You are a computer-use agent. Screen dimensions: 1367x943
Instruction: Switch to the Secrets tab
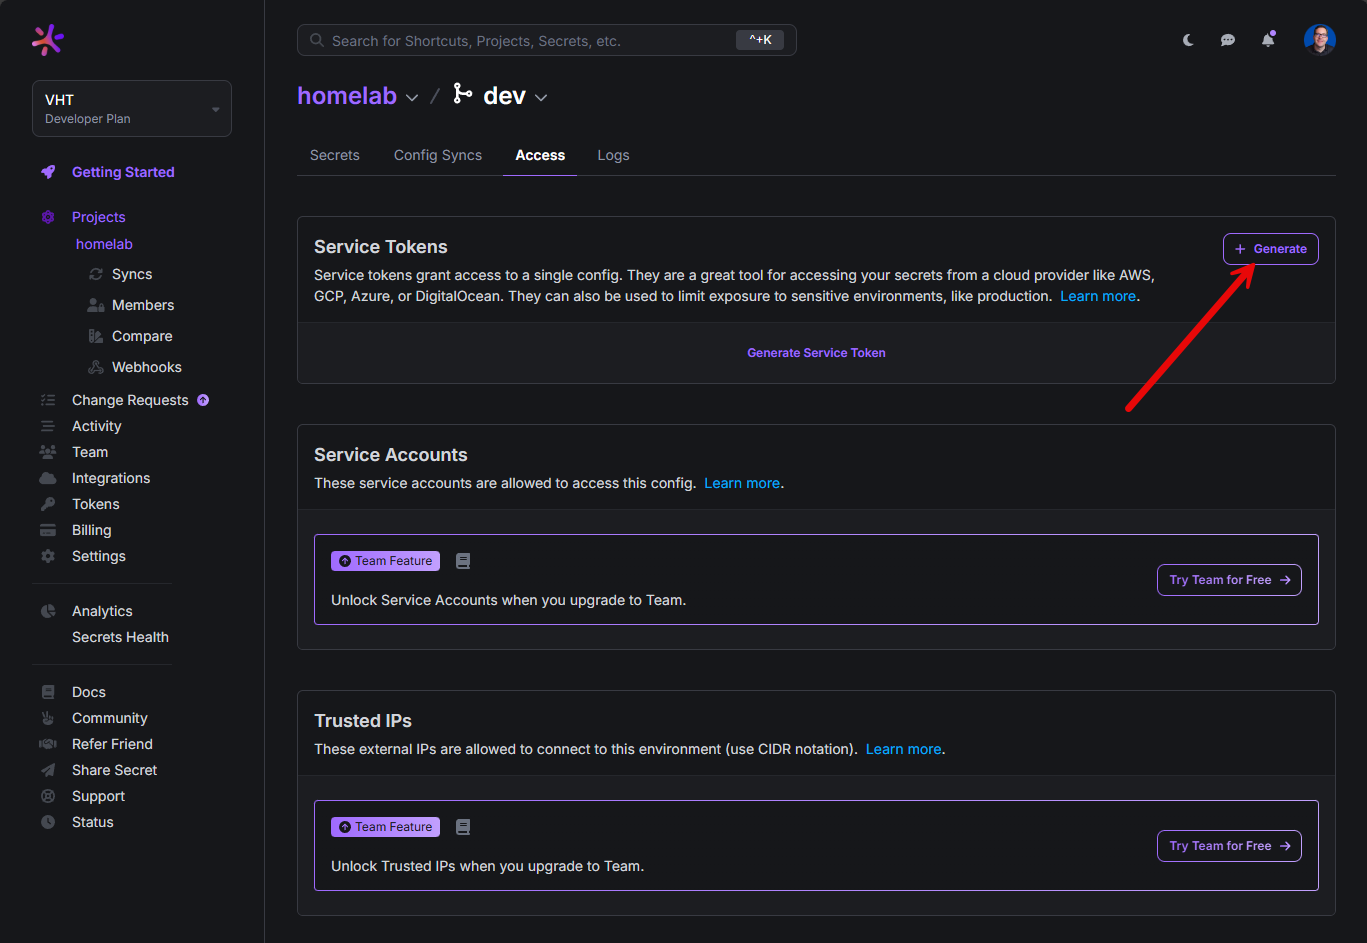pos(335,155)
